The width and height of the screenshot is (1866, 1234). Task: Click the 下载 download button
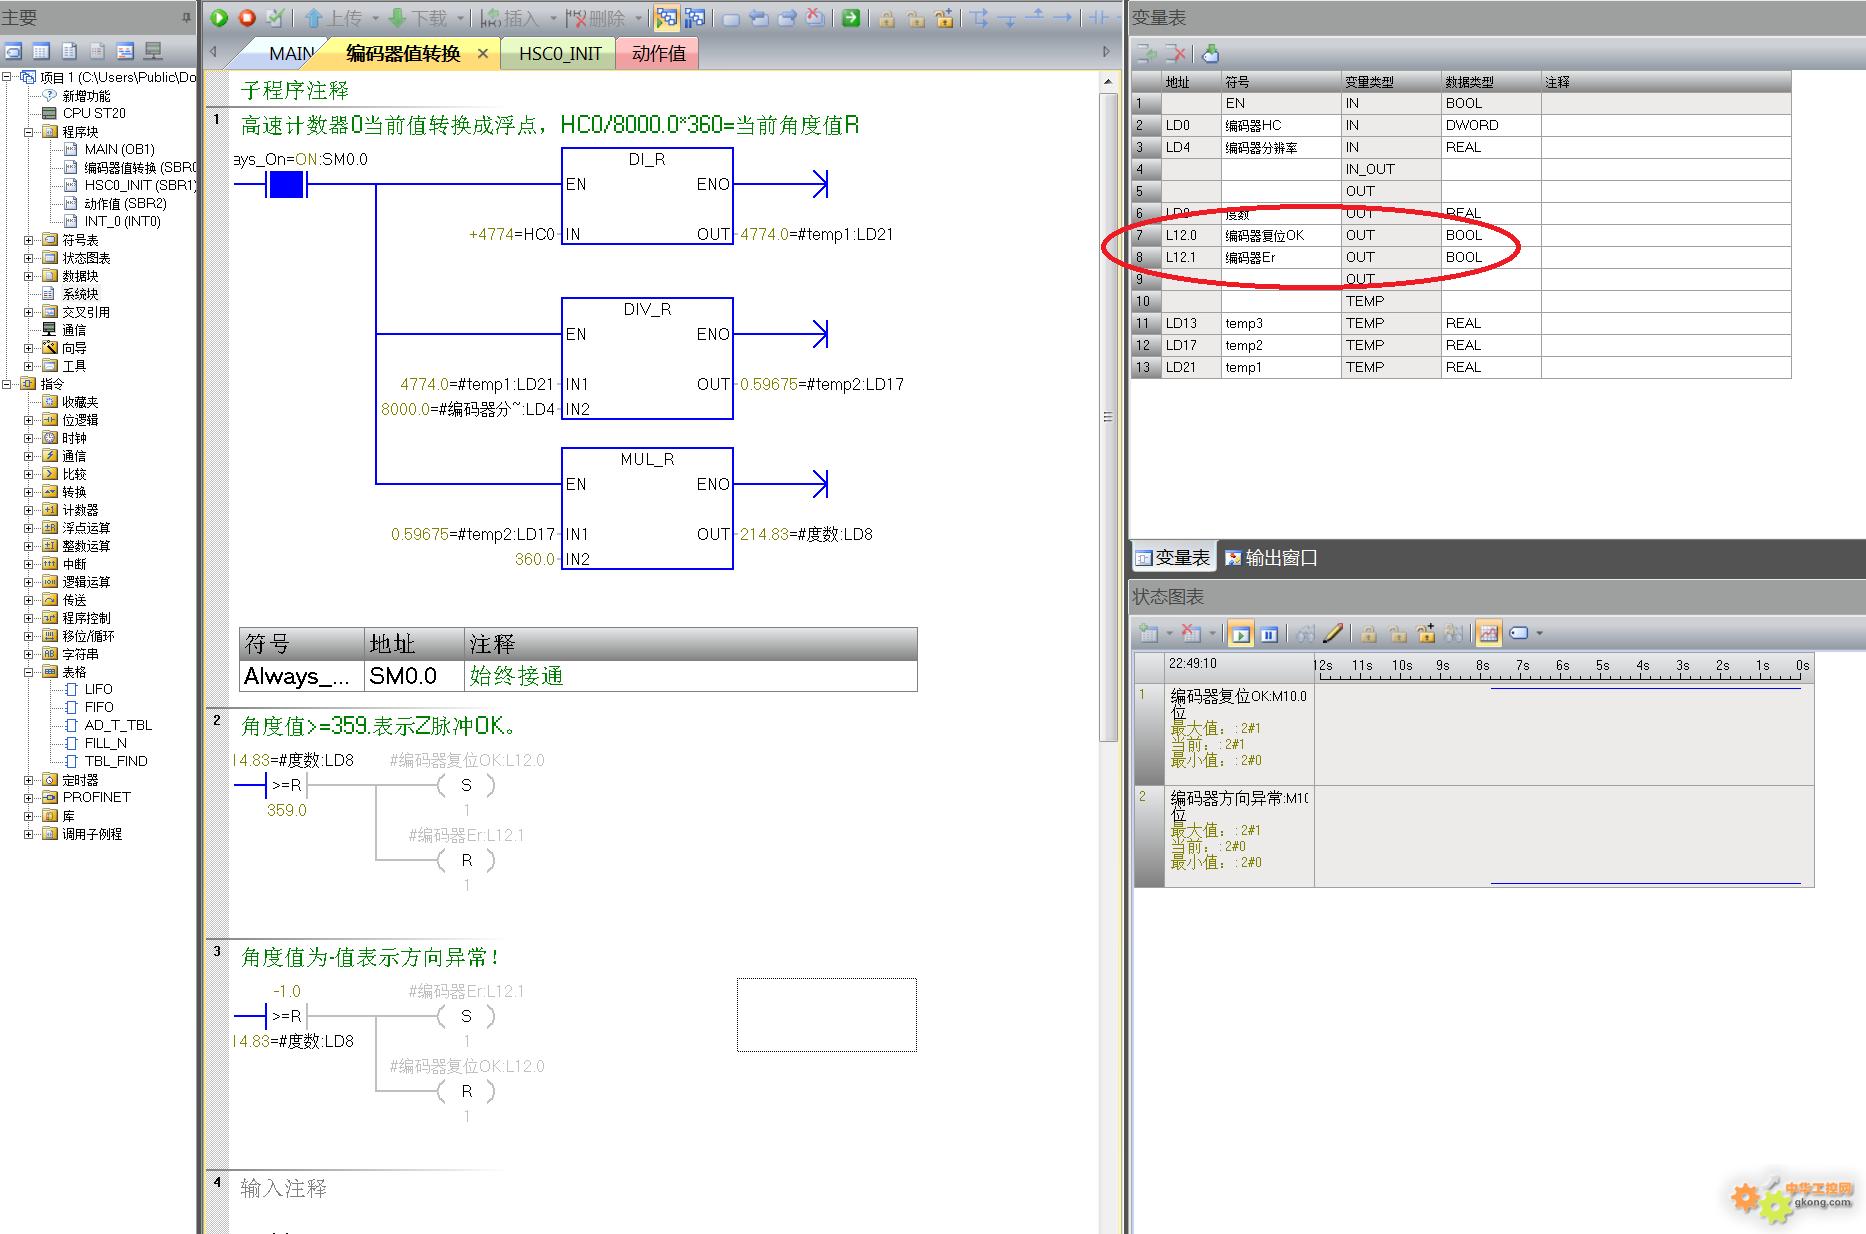coord(418,18)
